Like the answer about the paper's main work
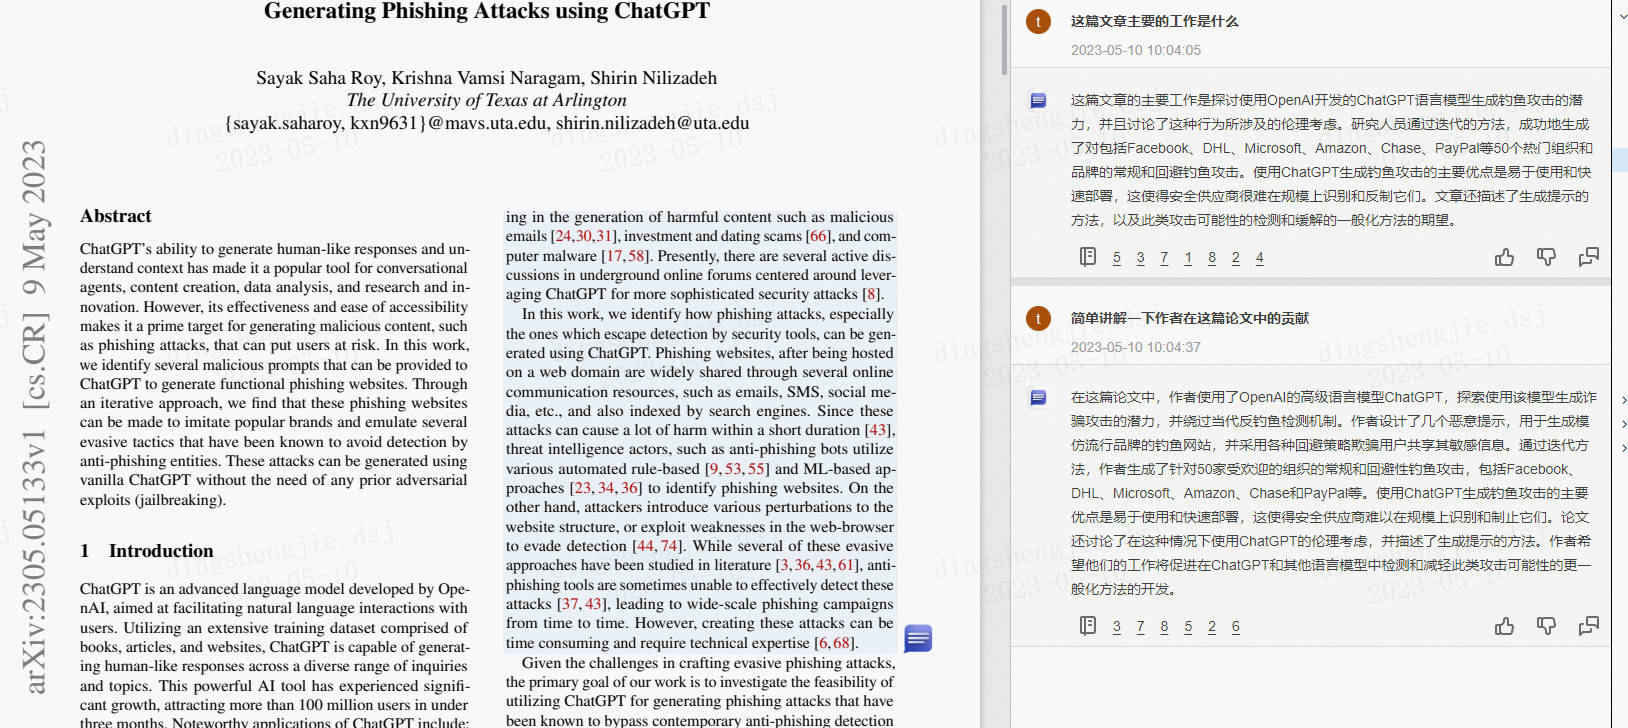Image resolution: width=1628 pixels, height=728 pixels. point(1504,258)
